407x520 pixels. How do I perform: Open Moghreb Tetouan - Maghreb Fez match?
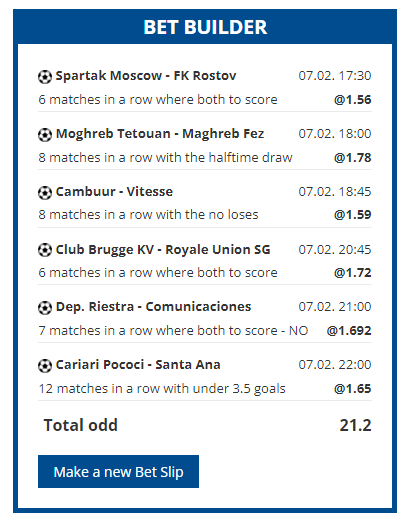coord(160,134)
